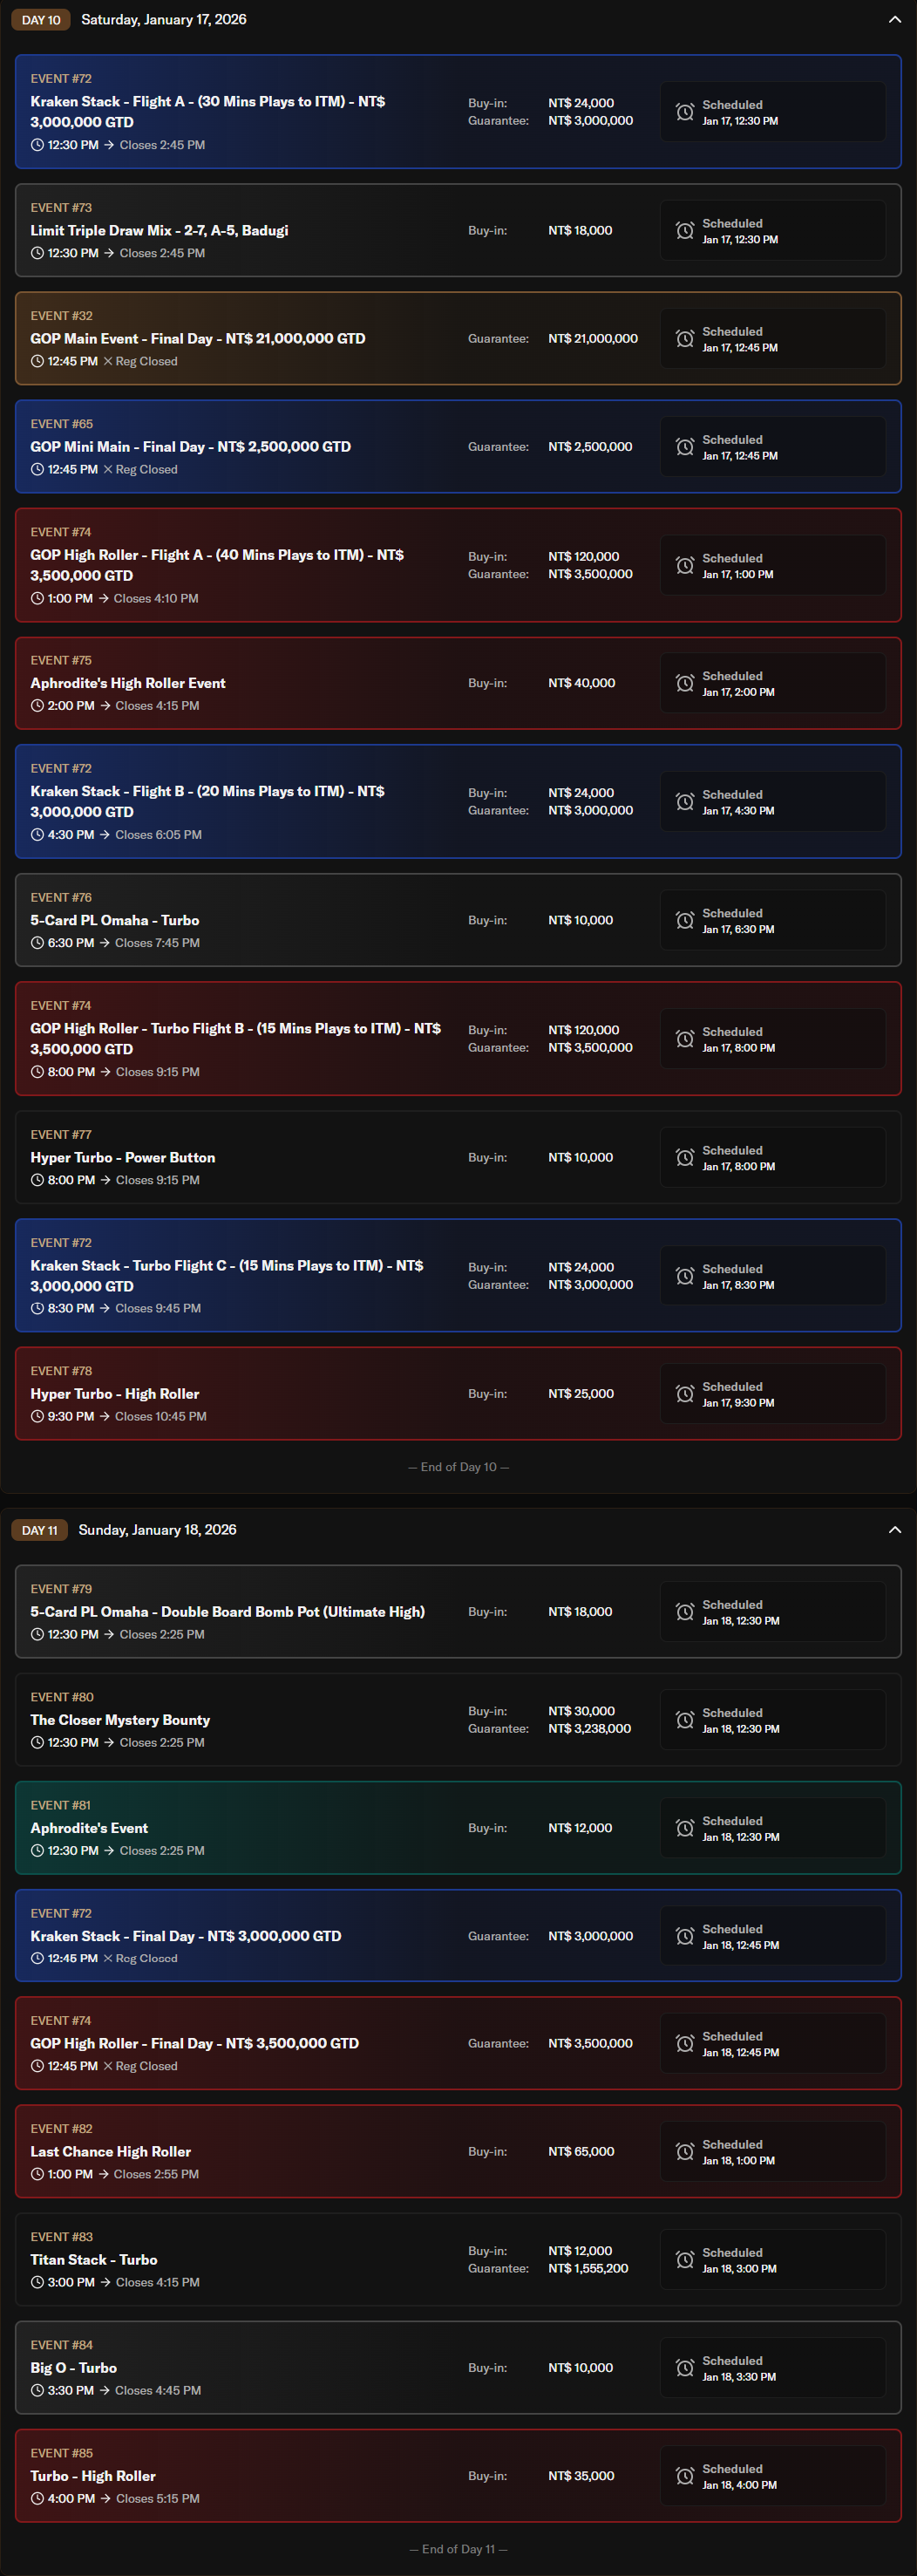Click Scheduled status for Turbo High Roller
This screenshot has width=917, height=2576.
coord(772,2476)
